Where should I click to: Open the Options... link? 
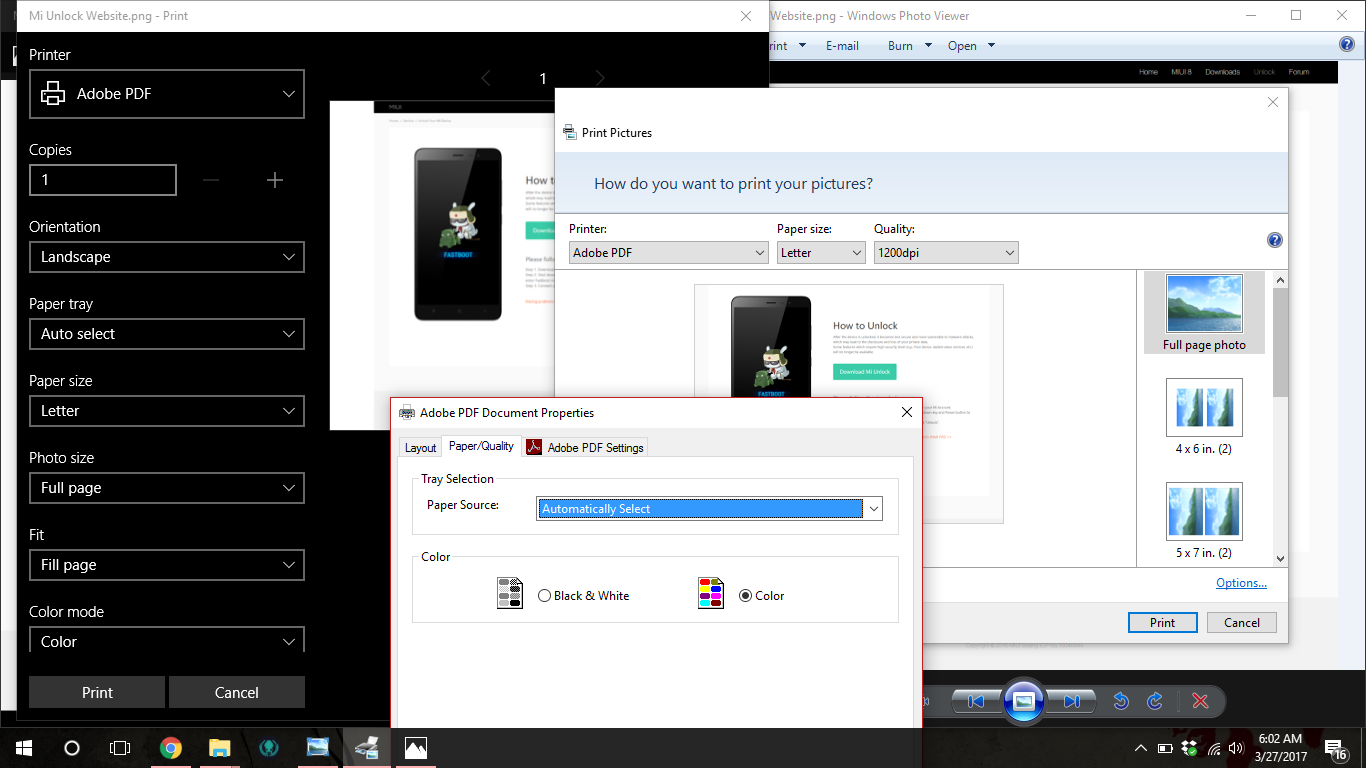pos(1241,583)
